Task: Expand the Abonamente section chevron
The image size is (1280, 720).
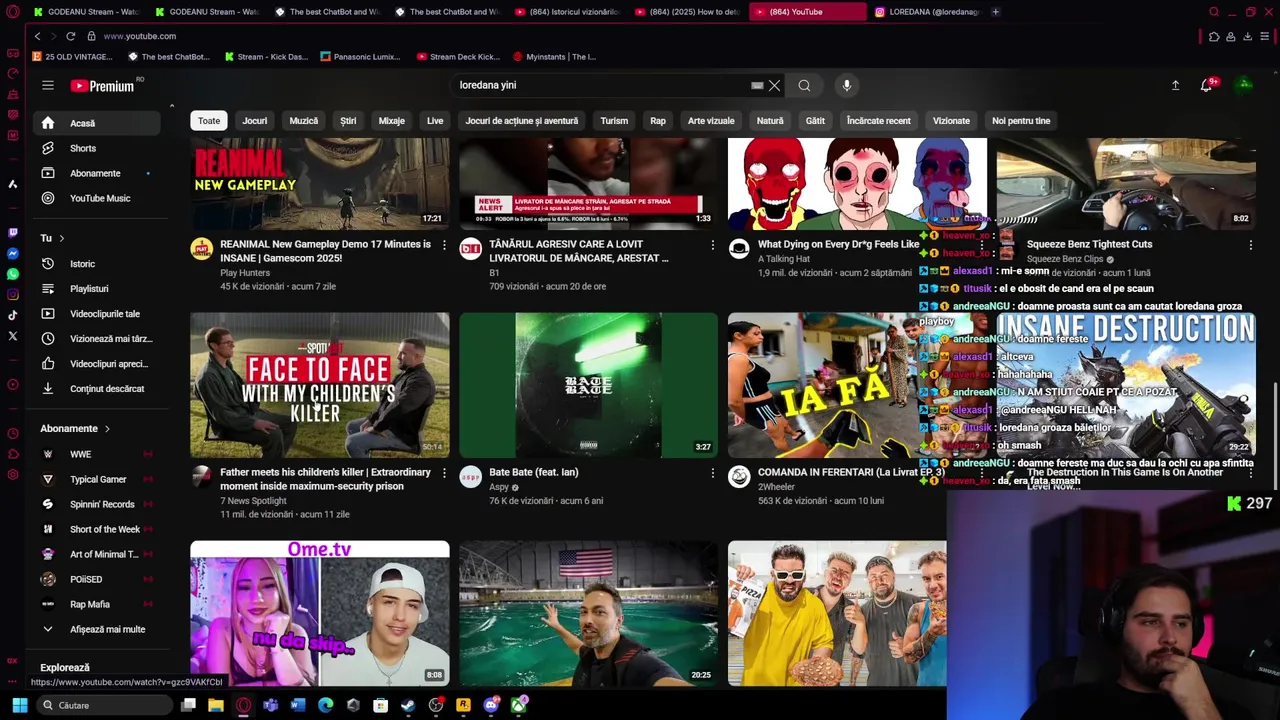Action: [x=107, y=429]
